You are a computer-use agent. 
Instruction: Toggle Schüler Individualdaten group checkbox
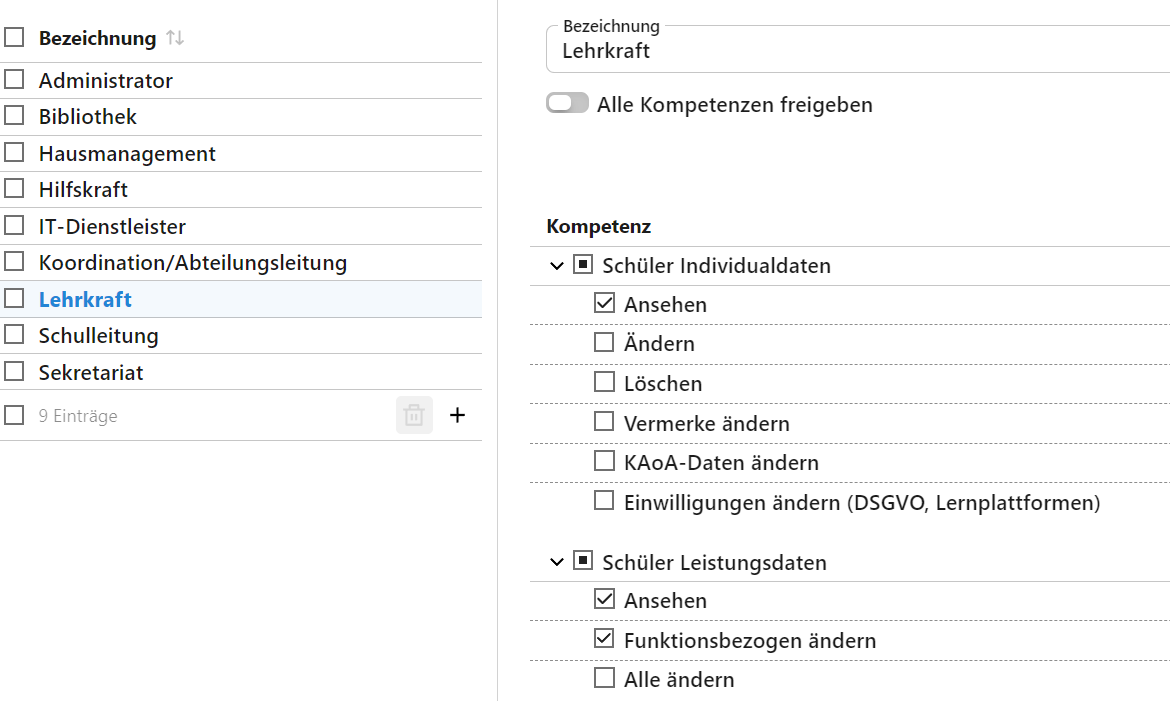[583, 264]
